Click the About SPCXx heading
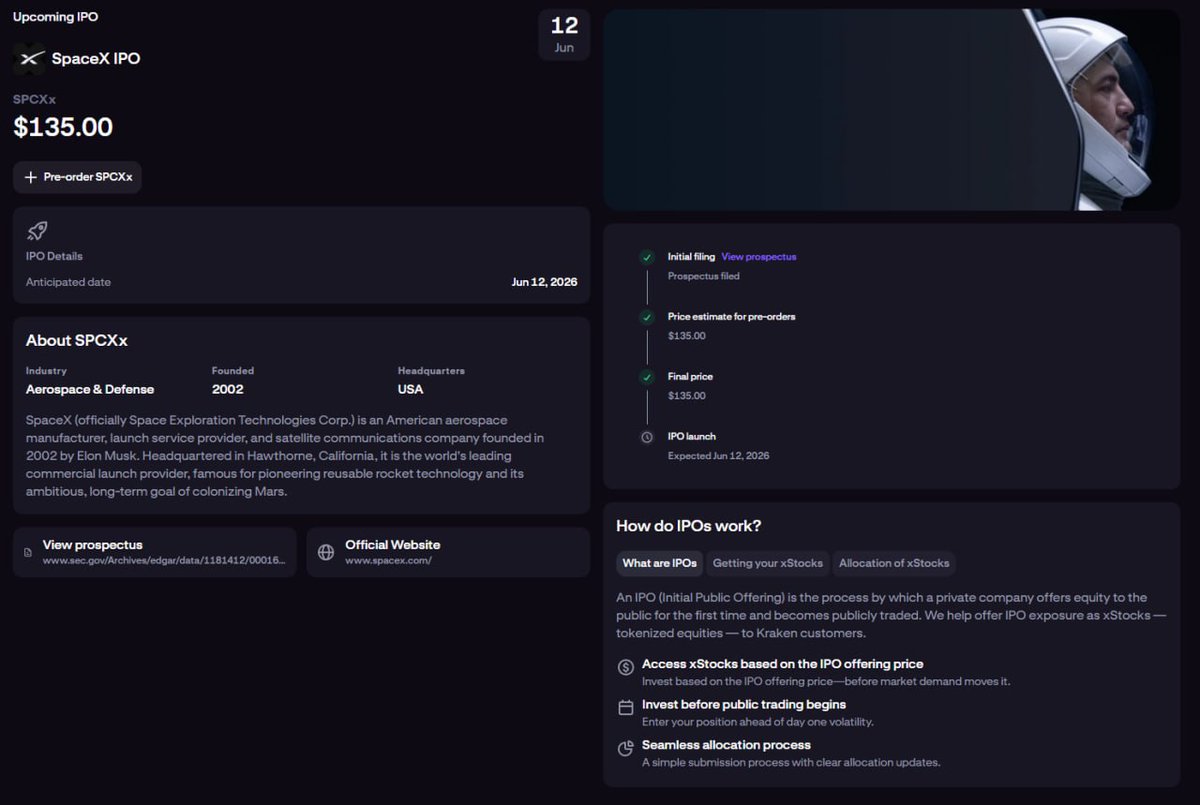The image size is (1200, 805). coord(77,341)
